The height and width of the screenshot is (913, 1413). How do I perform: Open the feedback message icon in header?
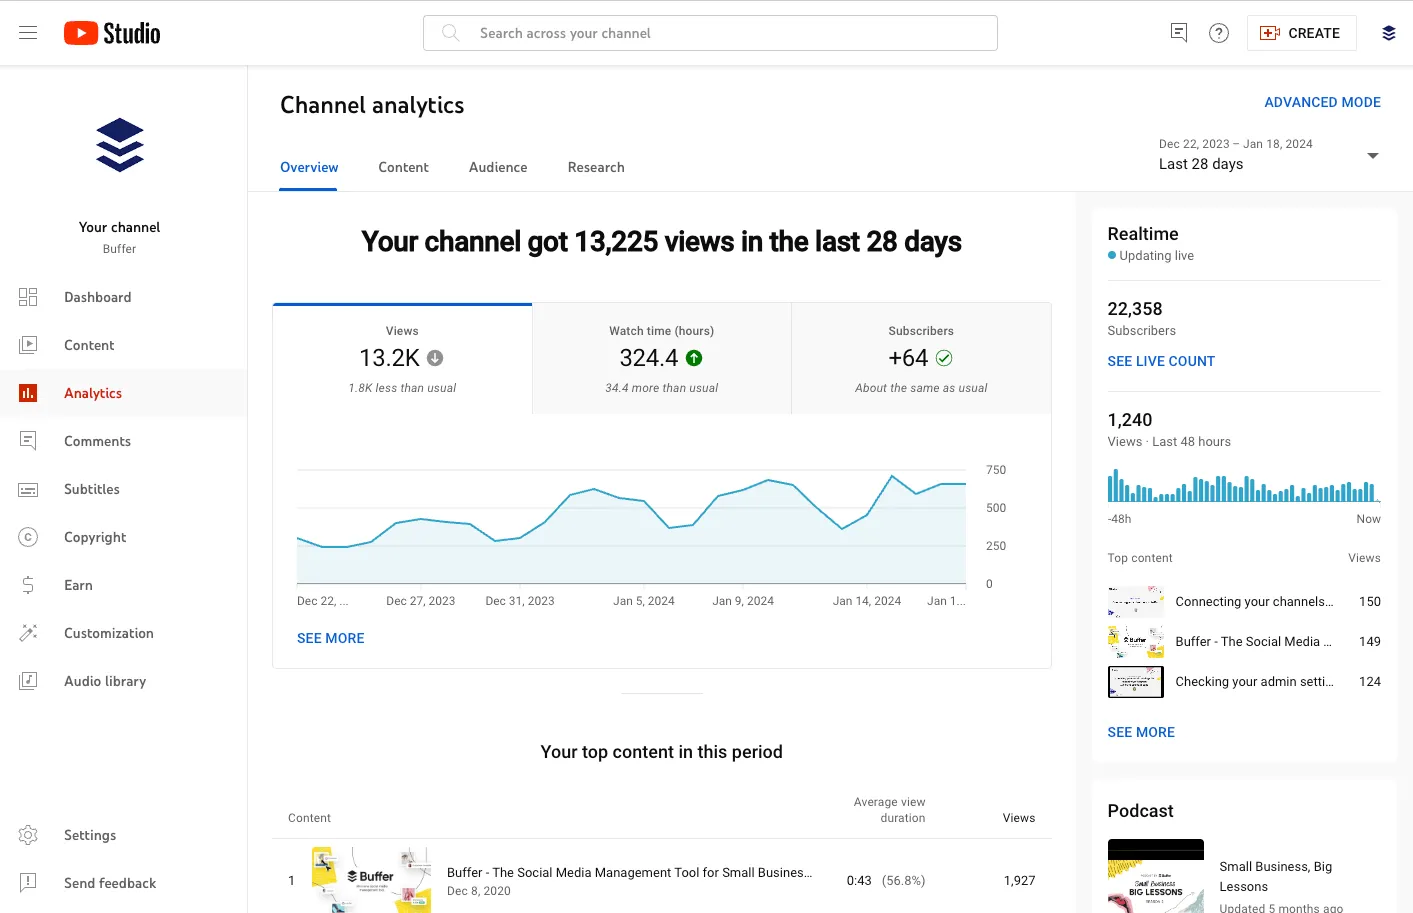[x=1179, y=33]
